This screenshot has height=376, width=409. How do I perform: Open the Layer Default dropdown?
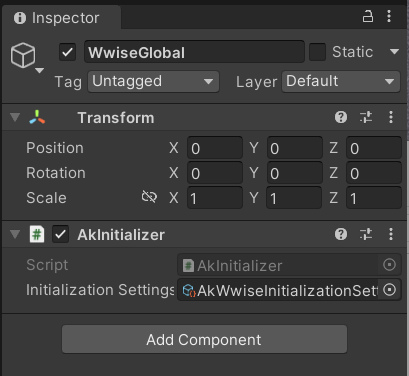[x=341, y=81]
